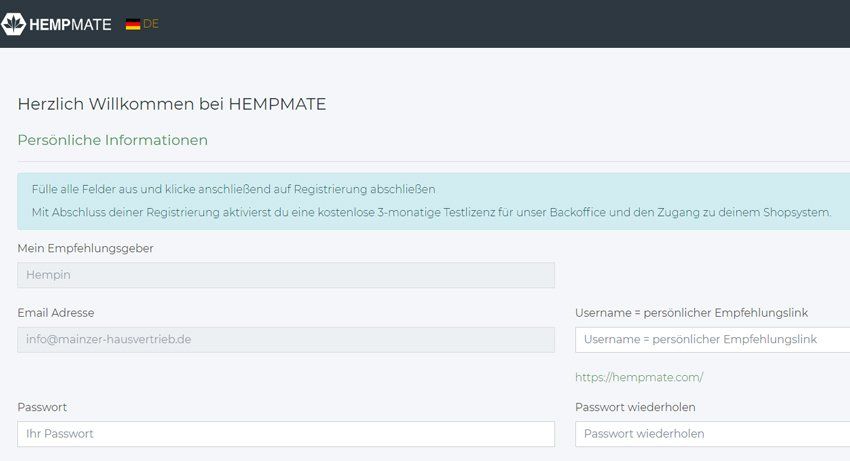Click the 'Email Adresse' label
The image size is (850, 461).
pyautogui.click(x=56, y=313)
